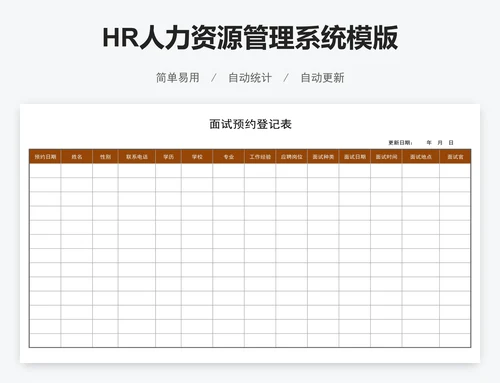The image size is (500, 383).
Task: Click the '面试预约登记表' sheet title
Action: click(x=250, y=124)
